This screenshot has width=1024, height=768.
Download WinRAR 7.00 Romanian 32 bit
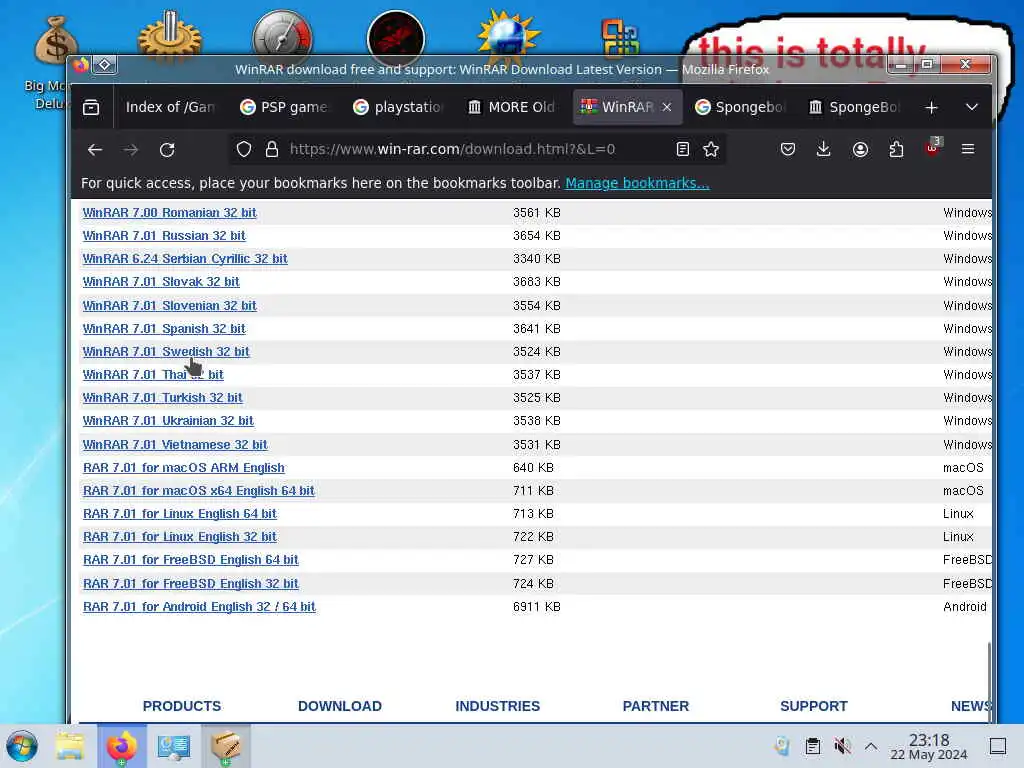coord(169,213)
